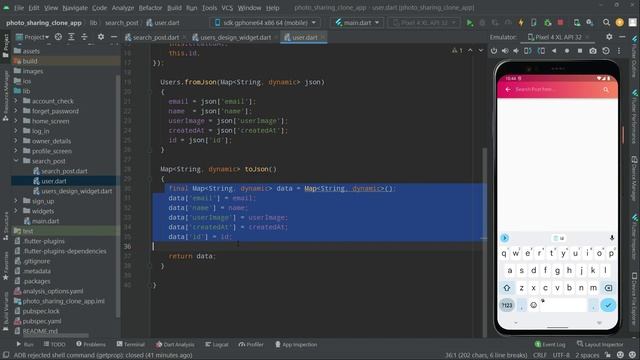Expand sign_up folder

pyautogui.click(x=16, y=201)
